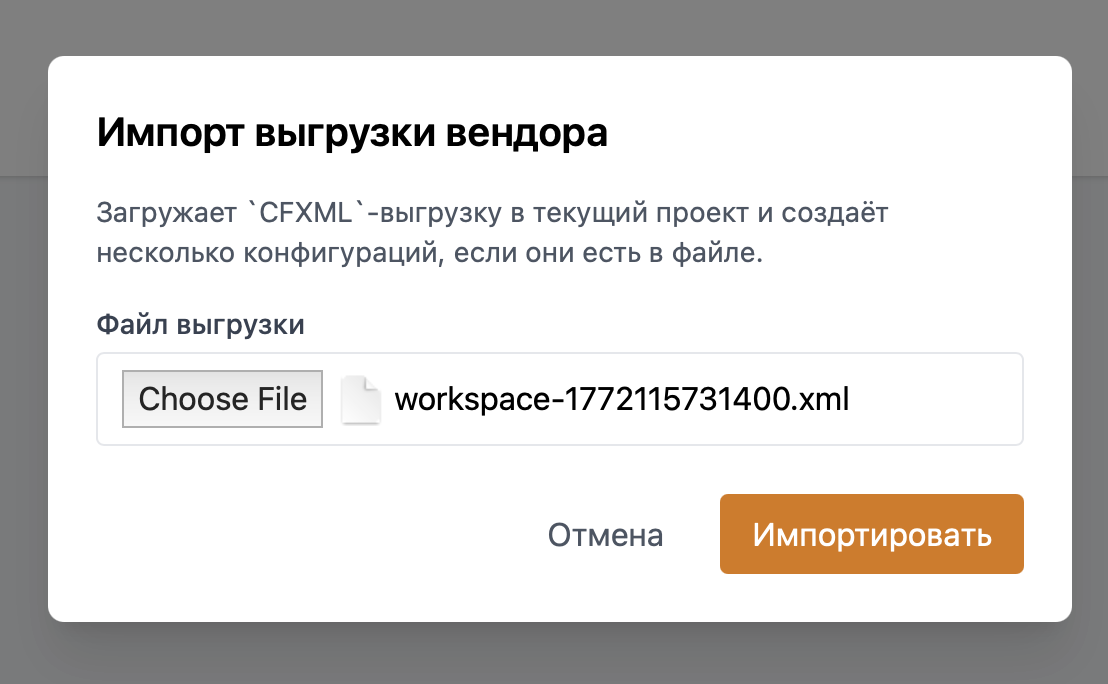Image resolution: width=1108 pixels, height=684 pixels.
Task: Cancel the import with Отмена
Action: click(605, 535)
